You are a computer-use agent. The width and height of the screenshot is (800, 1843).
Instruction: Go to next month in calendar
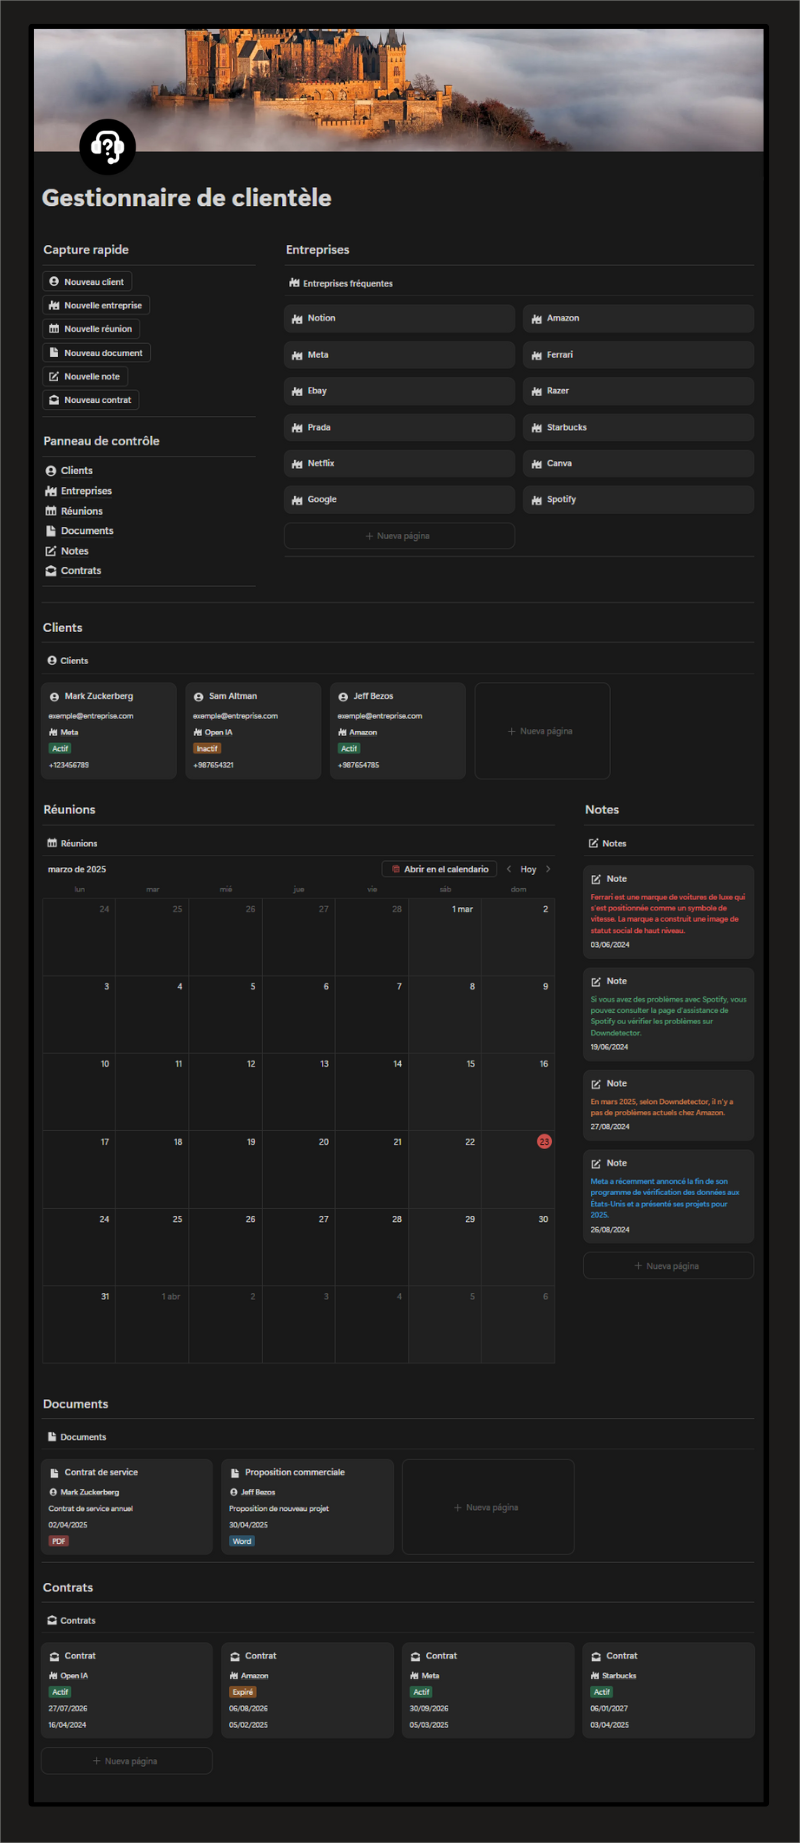(548, 869)
